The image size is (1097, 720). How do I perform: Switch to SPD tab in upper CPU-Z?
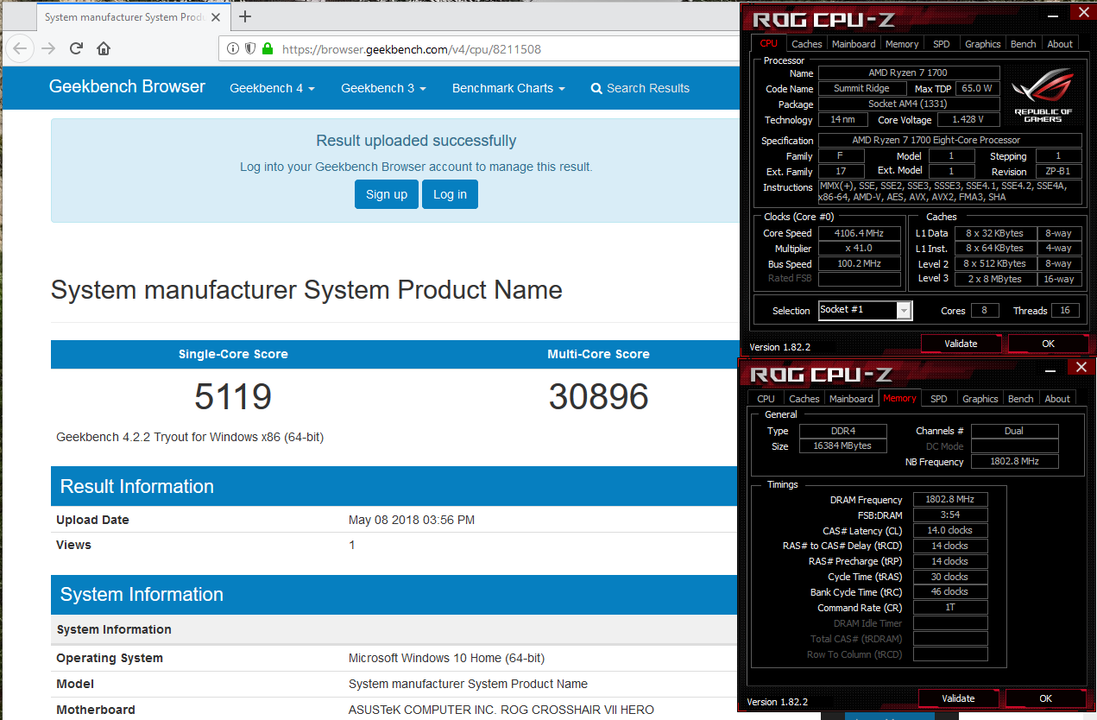(x=942, y=43)
